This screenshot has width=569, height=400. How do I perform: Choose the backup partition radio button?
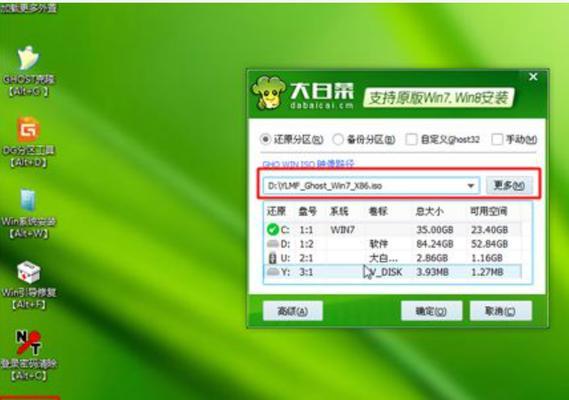tap(338, 139)
